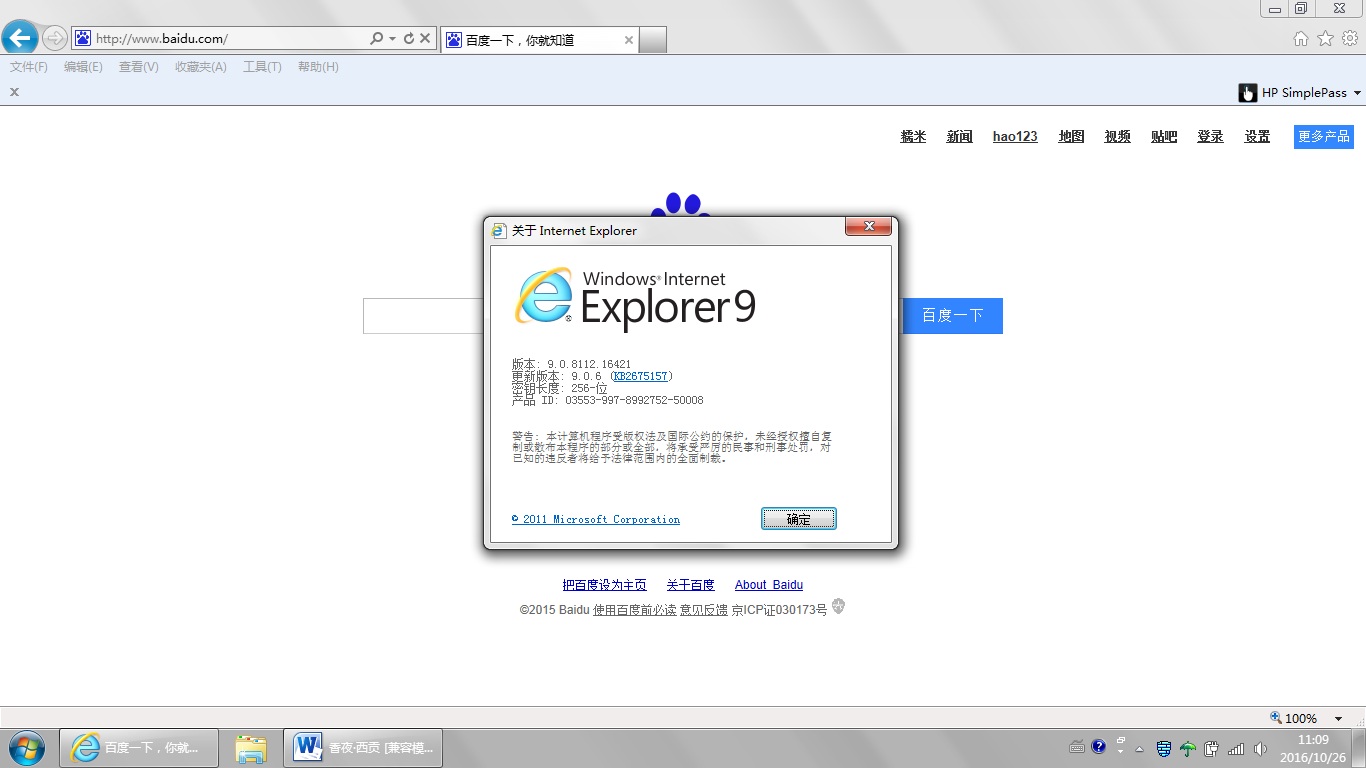This screenshot has width=1366, height=768.
Task: Open the 地图 link
Action: pos(1072,137)
